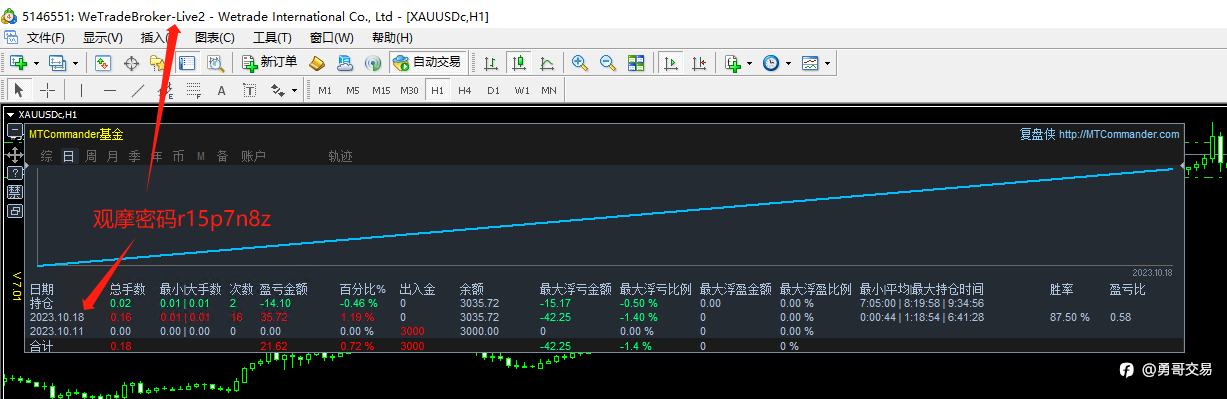Switch to M15 timeframe

(x=381, y=90)
